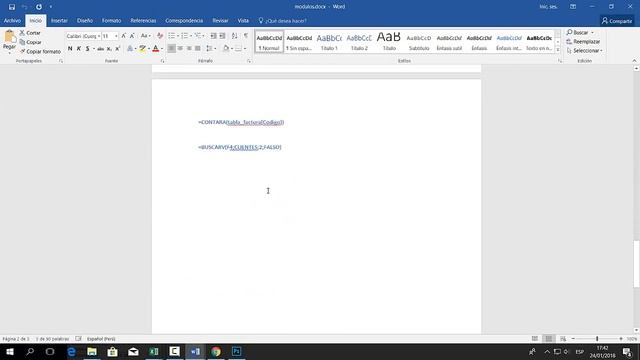The height and width of the screenshot is (360, 640).
Task: Apply Subtítulo style
Action: (419, 41)
